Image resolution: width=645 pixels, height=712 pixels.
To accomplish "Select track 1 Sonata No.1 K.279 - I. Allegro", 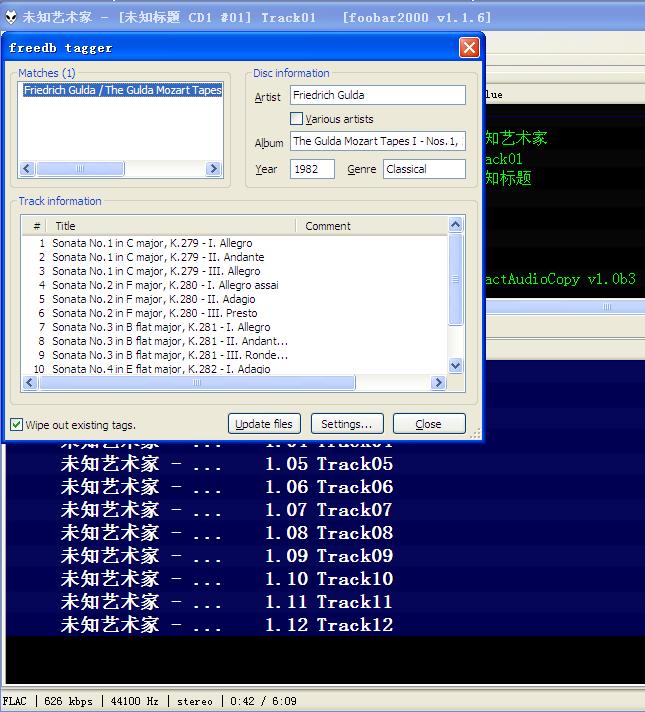I will [235, 243].
